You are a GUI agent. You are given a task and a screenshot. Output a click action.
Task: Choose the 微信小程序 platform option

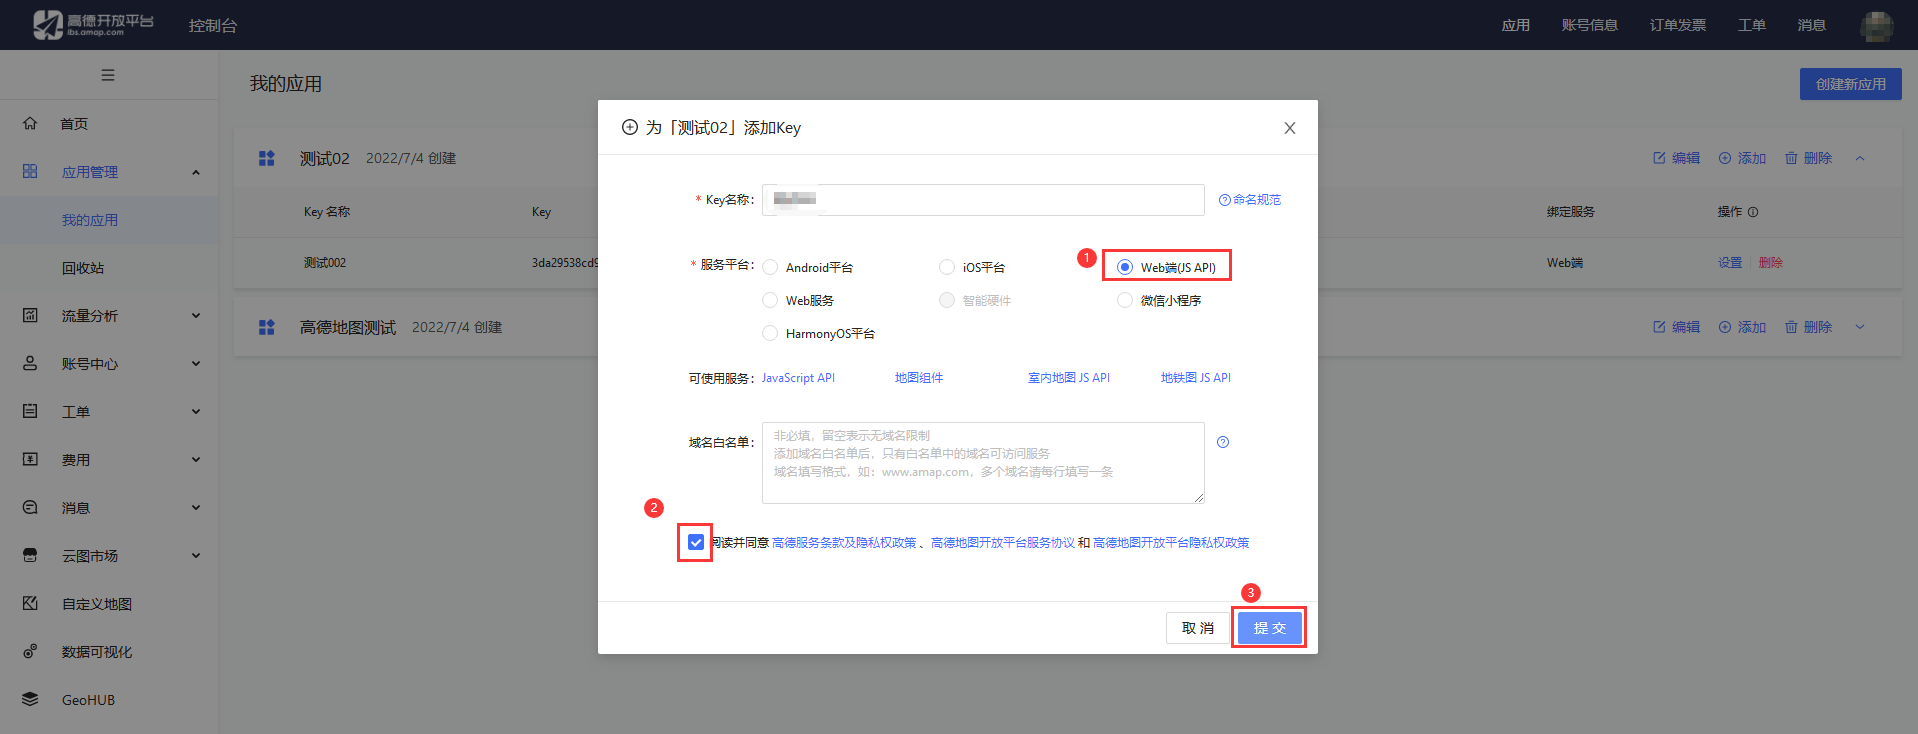pyautogui.click(x=1125, y=300)
